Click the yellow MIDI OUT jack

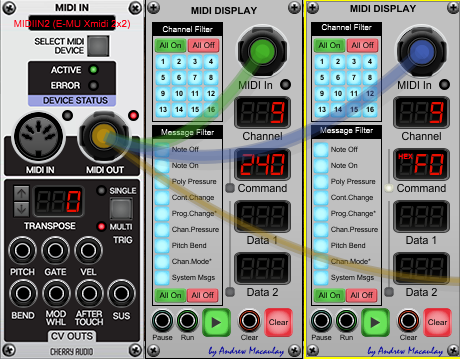click(x=103, y=136)
